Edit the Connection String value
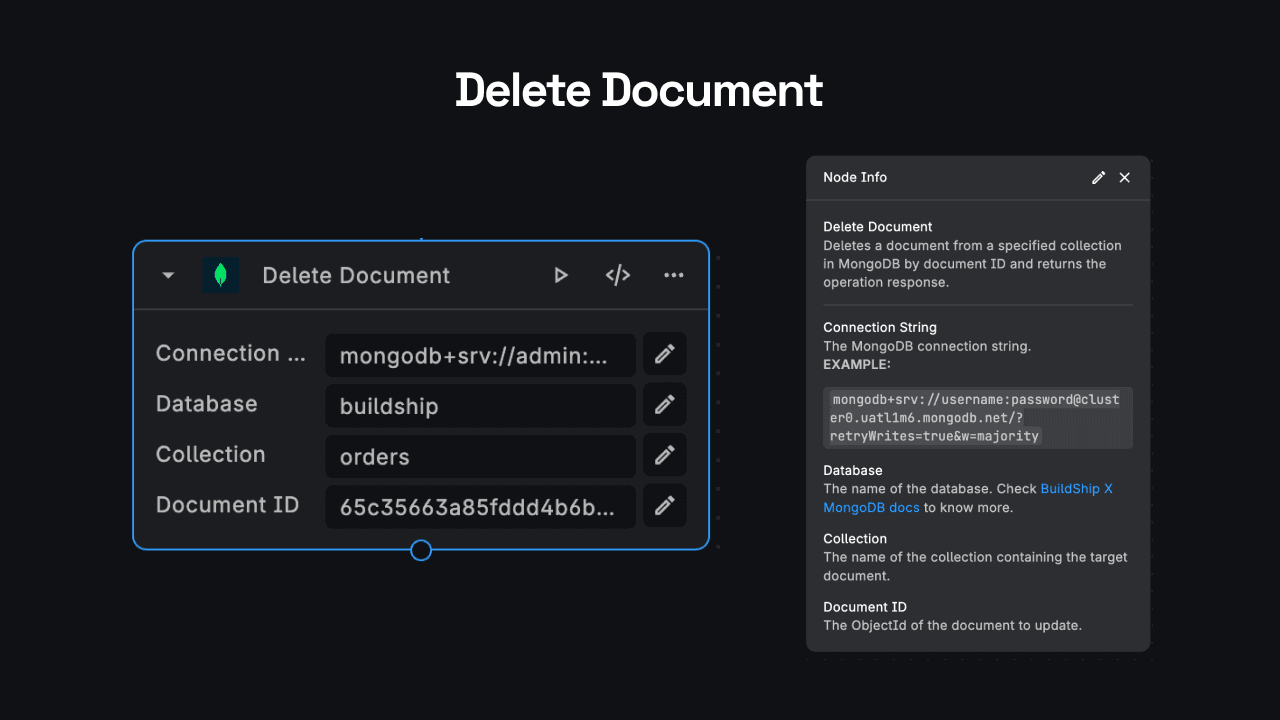 [664, 354]
